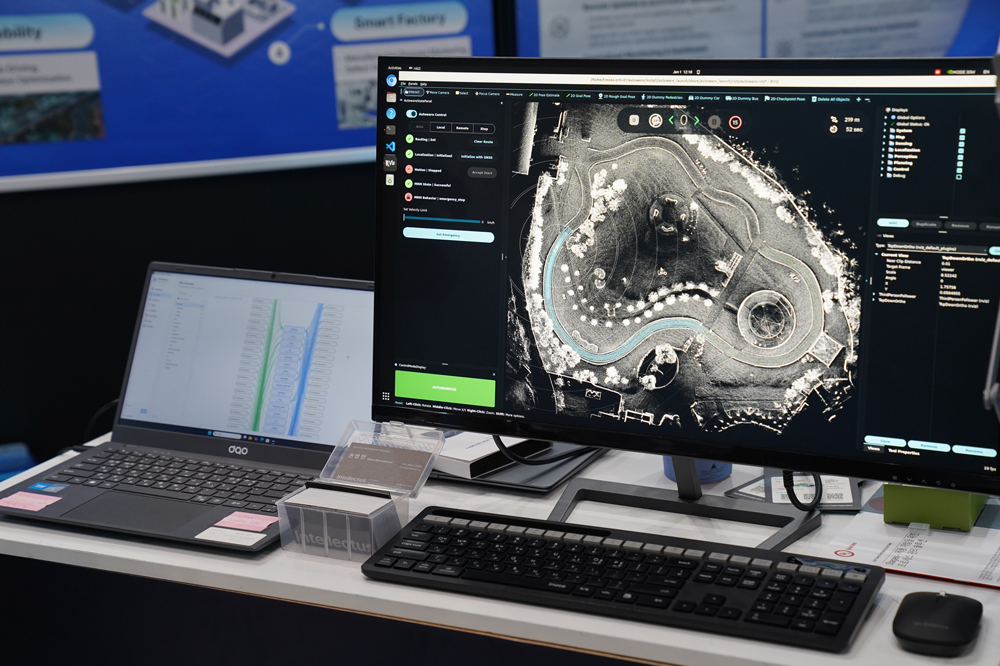Select the 2D Dummy Pedestrian tool
Screen dimensions: 1000x666
[662, 97]
